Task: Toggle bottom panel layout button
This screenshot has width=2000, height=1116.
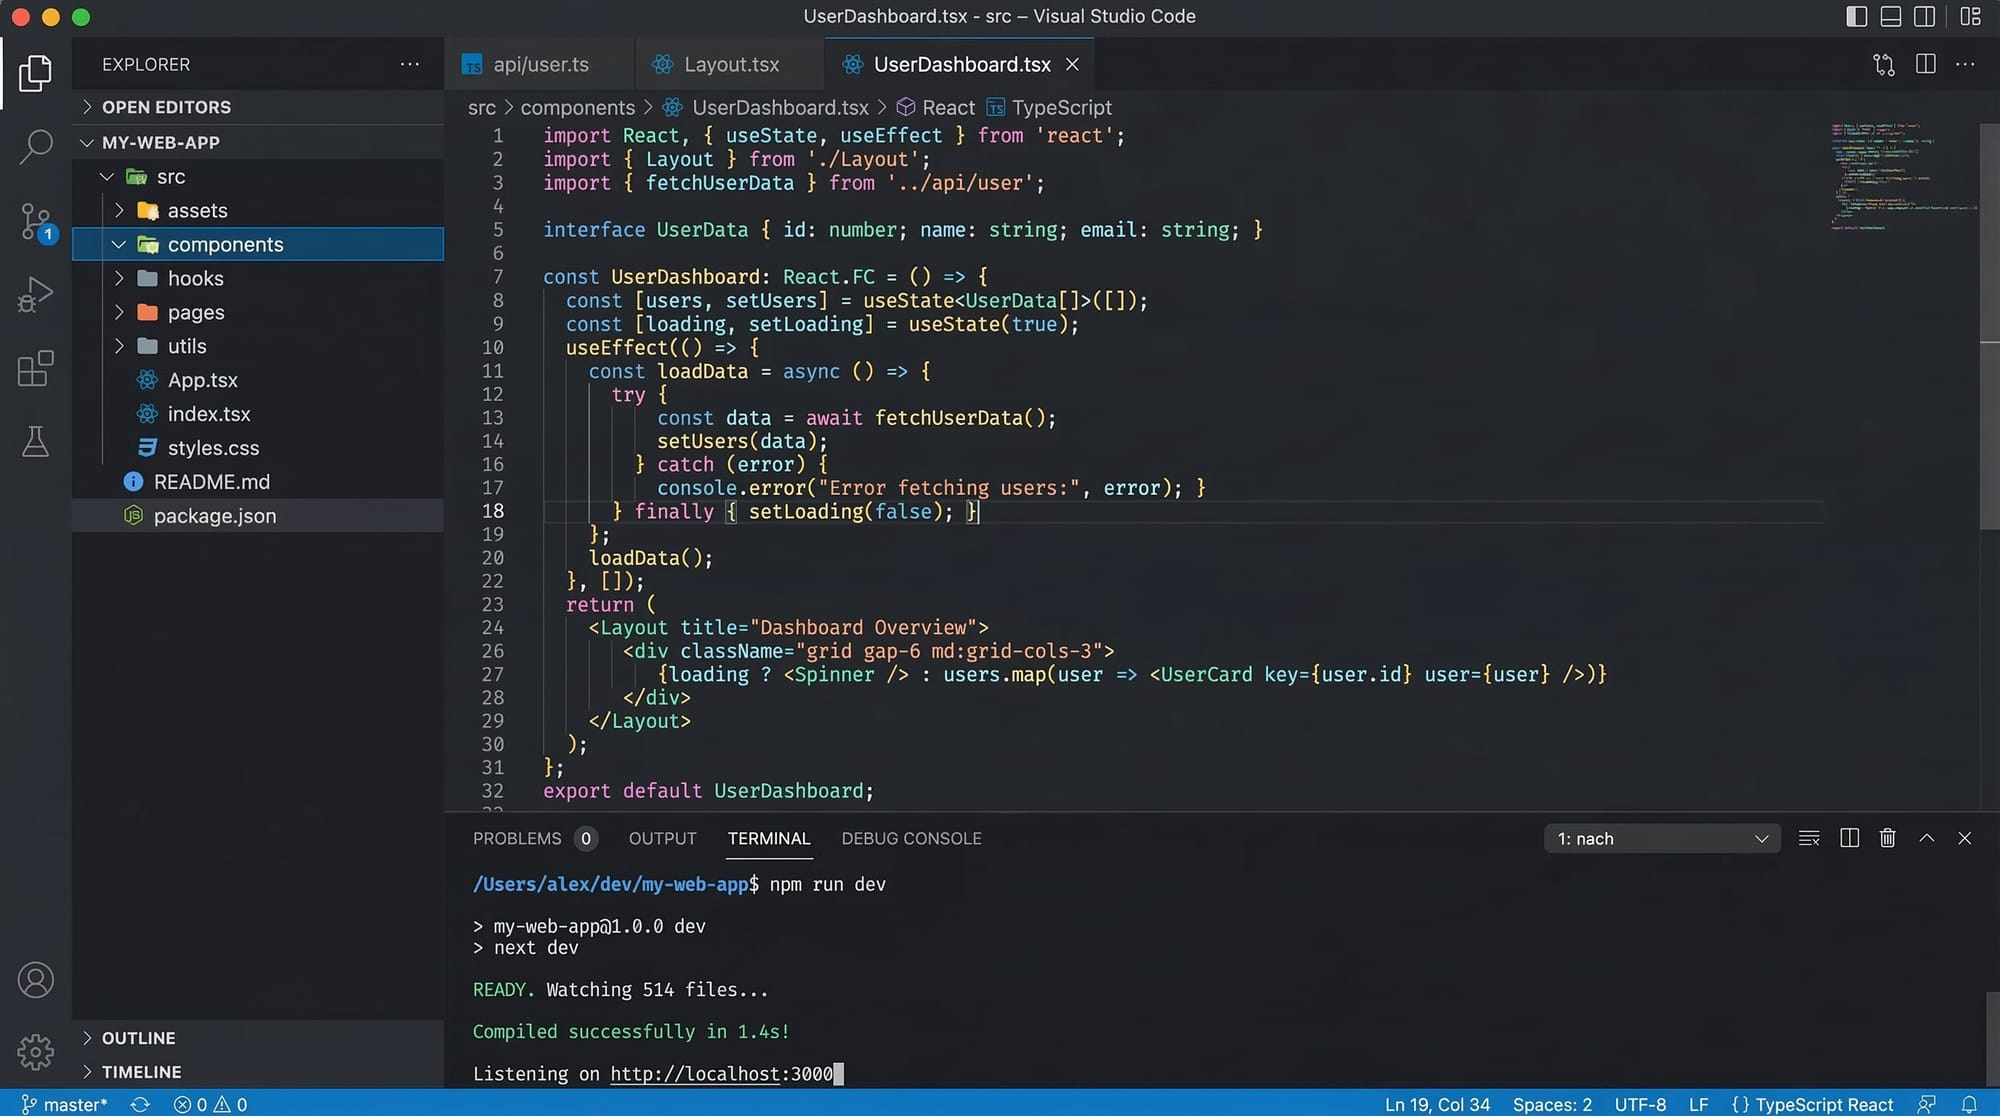Action: coord(1890,16)
